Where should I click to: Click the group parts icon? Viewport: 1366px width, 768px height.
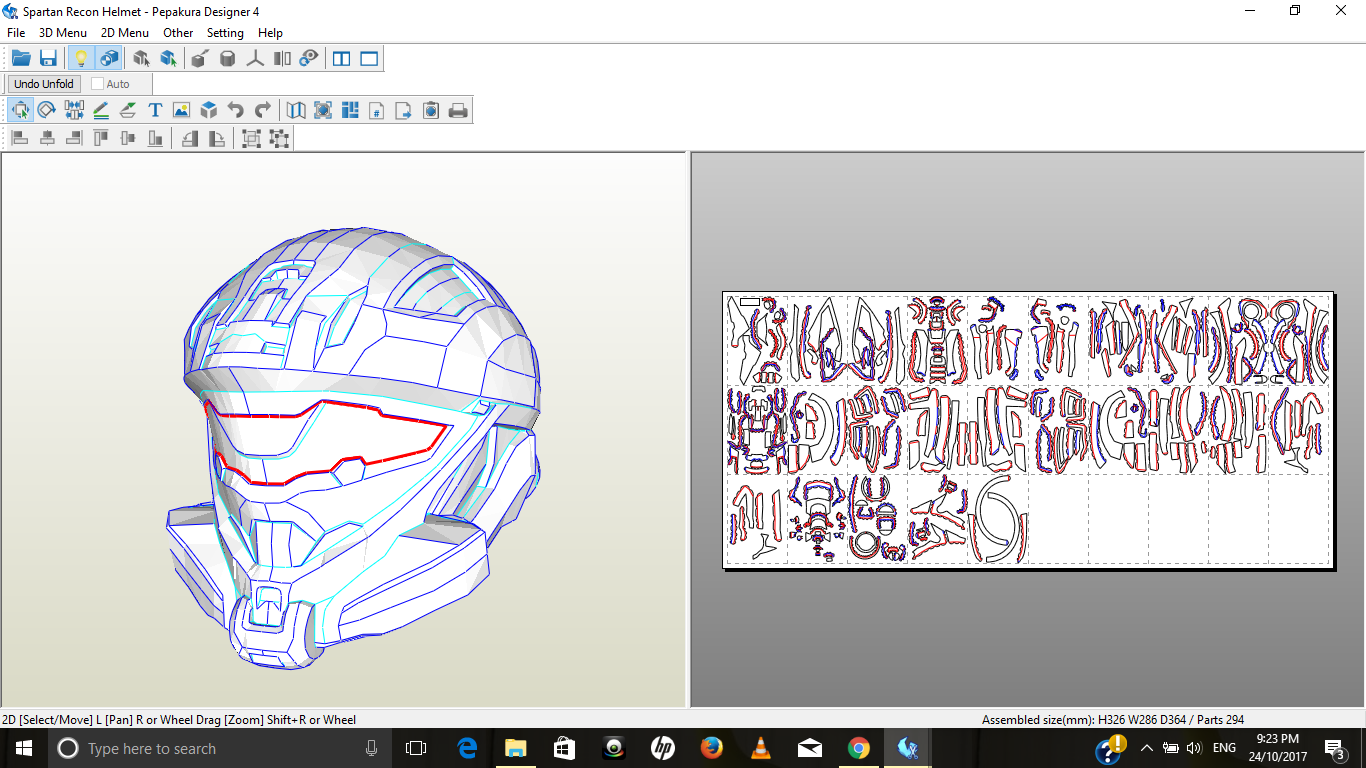[x=251, y=138]
